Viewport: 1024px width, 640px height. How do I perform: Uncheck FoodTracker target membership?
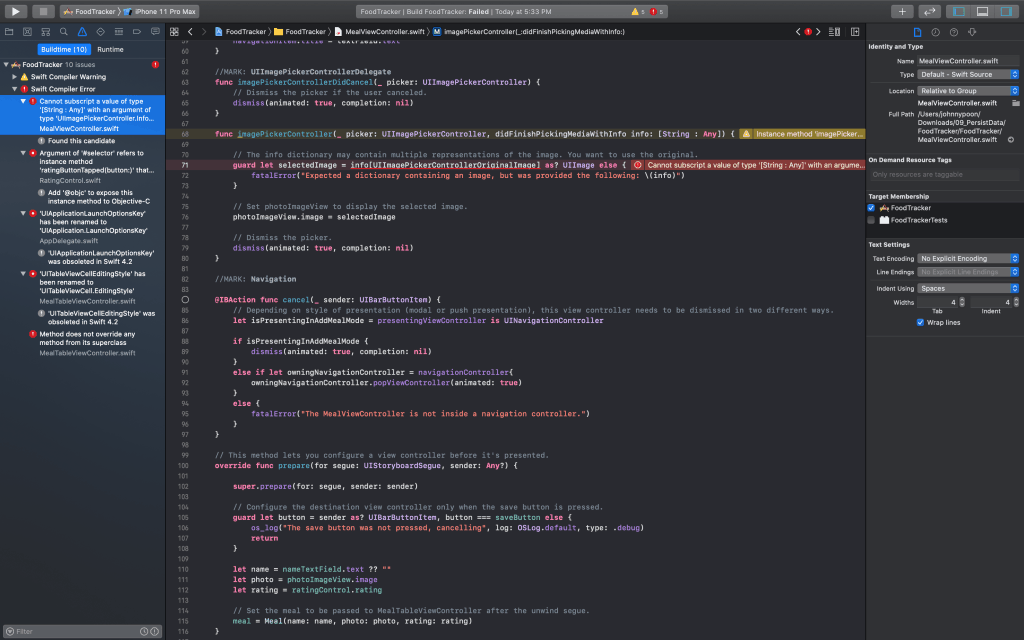point(871,208)
